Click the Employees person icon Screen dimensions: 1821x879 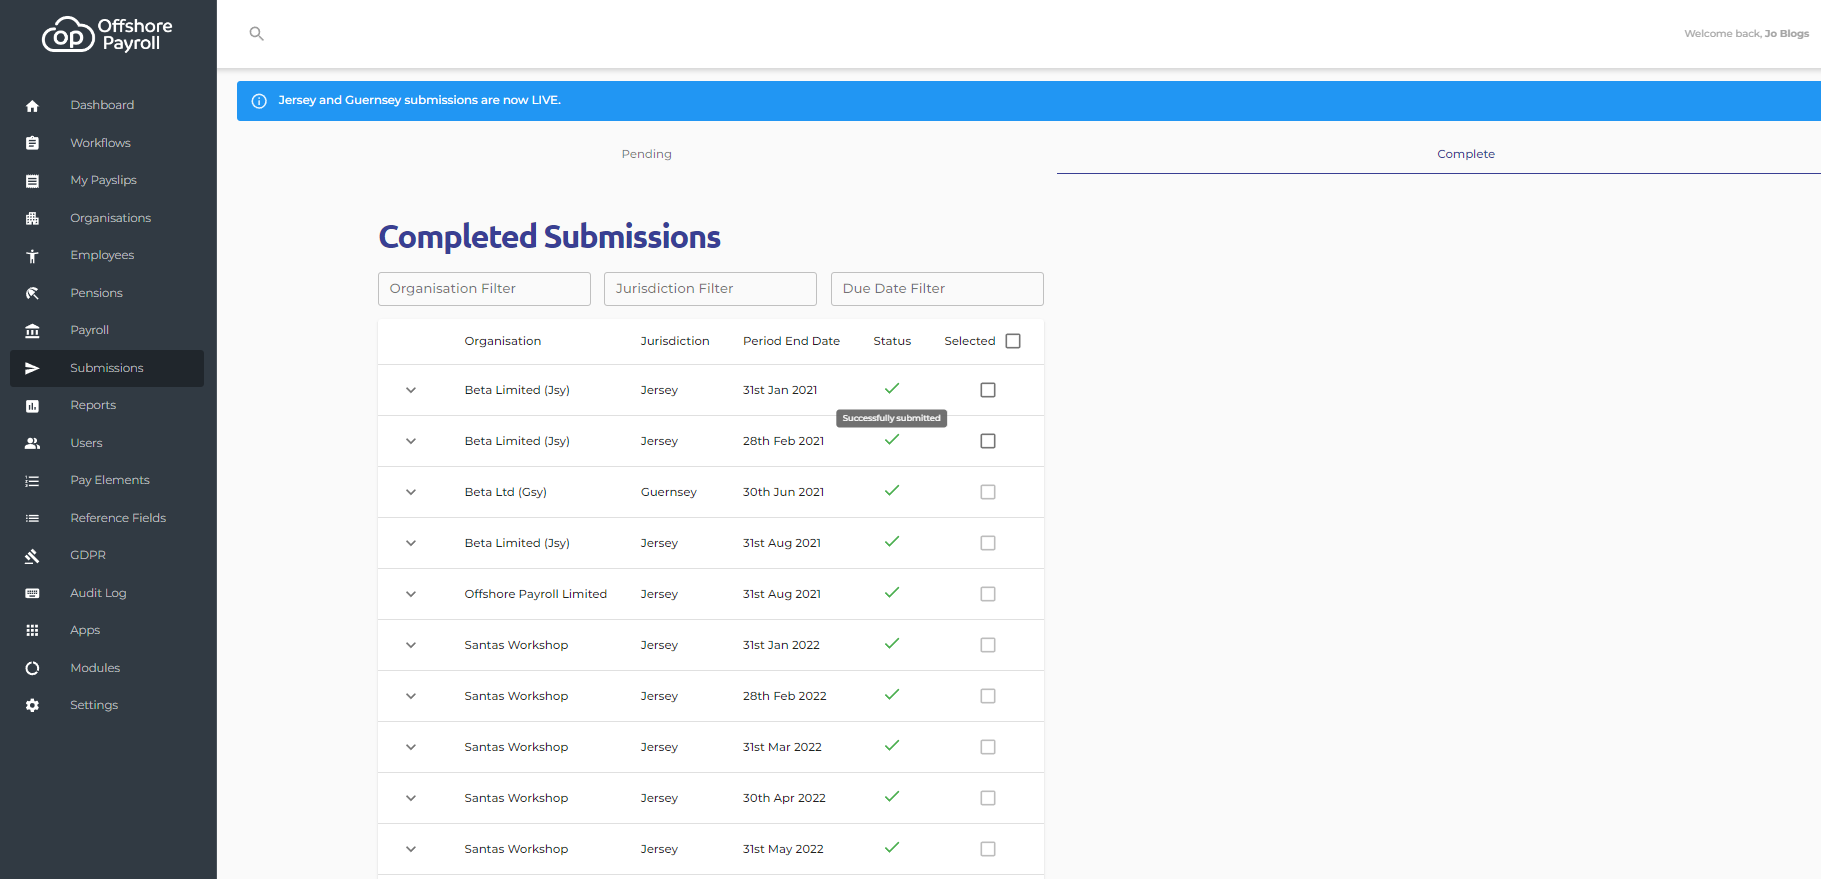pos(32,256)
